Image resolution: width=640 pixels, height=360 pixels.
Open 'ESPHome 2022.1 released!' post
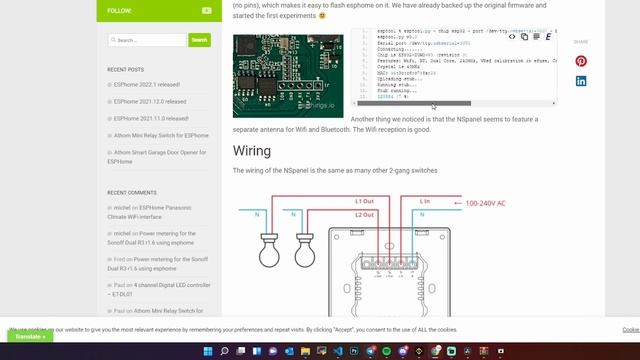point(147,84)
